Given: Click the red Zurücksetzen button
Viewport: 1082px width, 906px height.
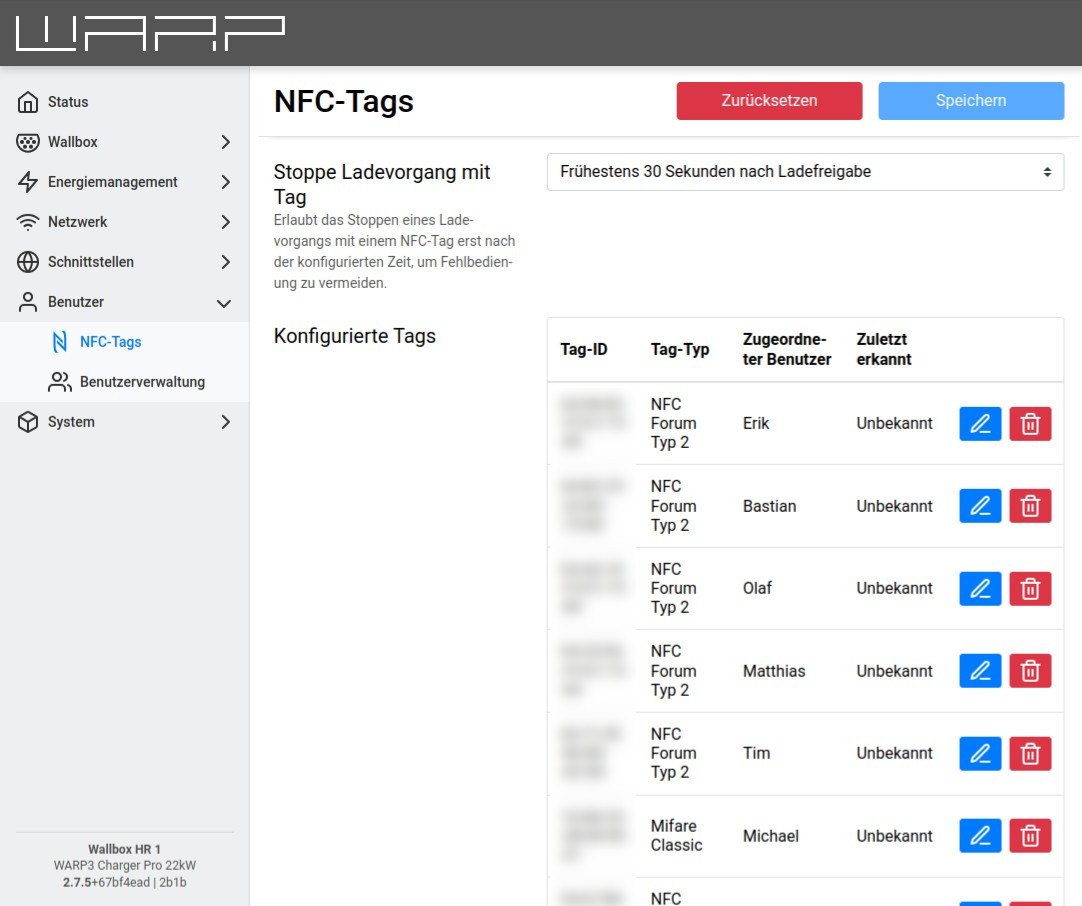Looking at the screenshot, I should (x=769, y=101).
